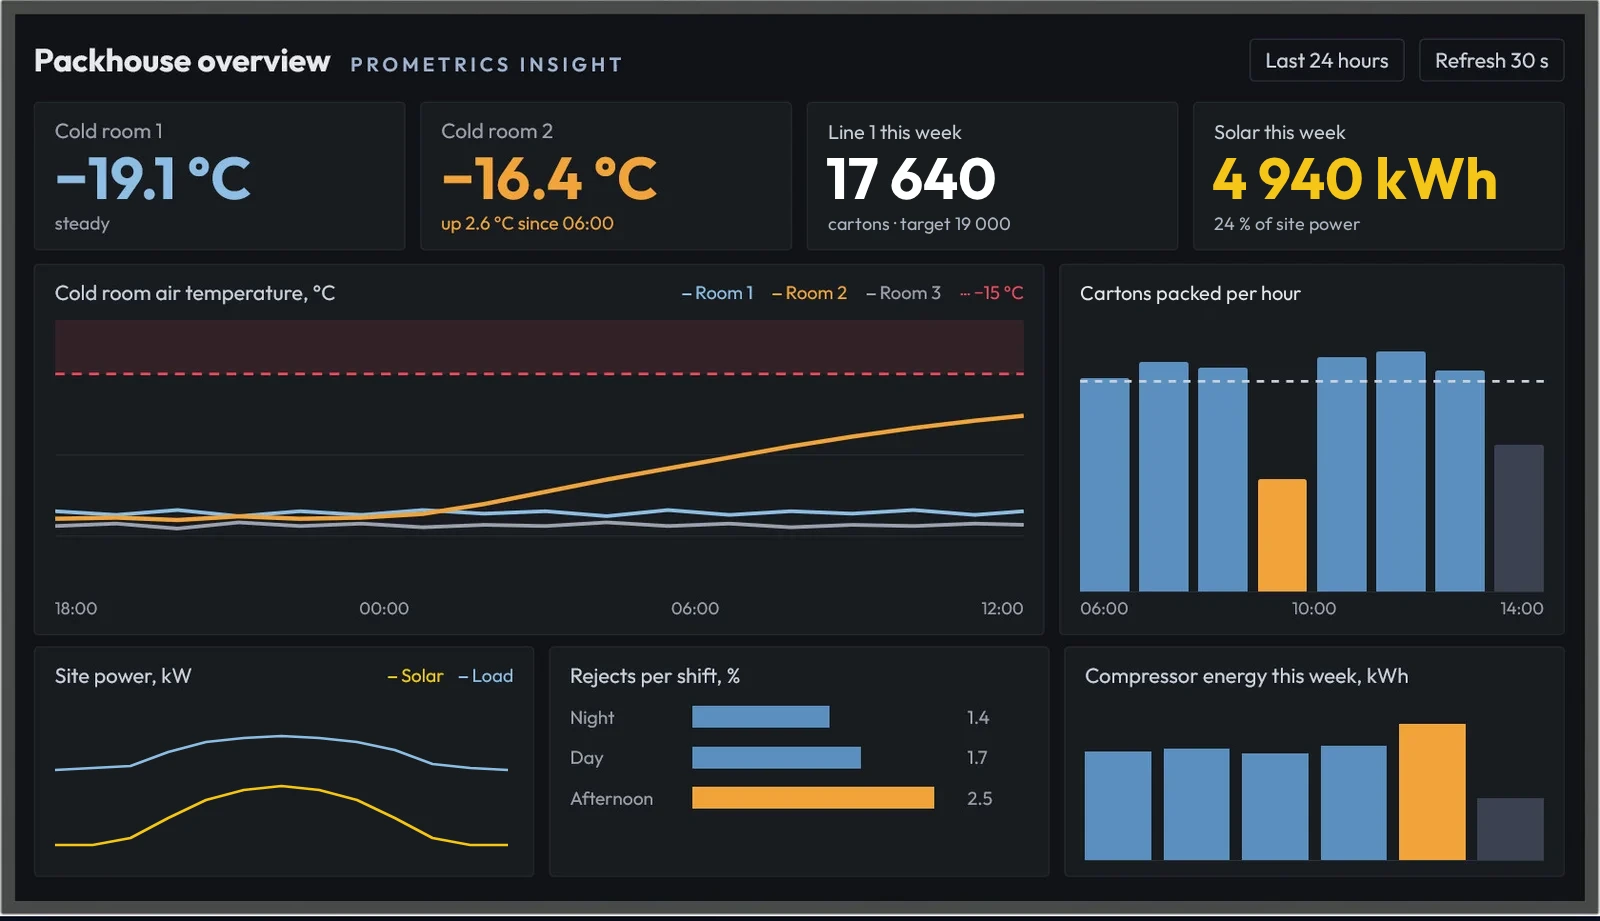Click the Compressor energy this week title
Image resolution: width=1600 pixels, height=921 pixels.
pos(1246,676)
